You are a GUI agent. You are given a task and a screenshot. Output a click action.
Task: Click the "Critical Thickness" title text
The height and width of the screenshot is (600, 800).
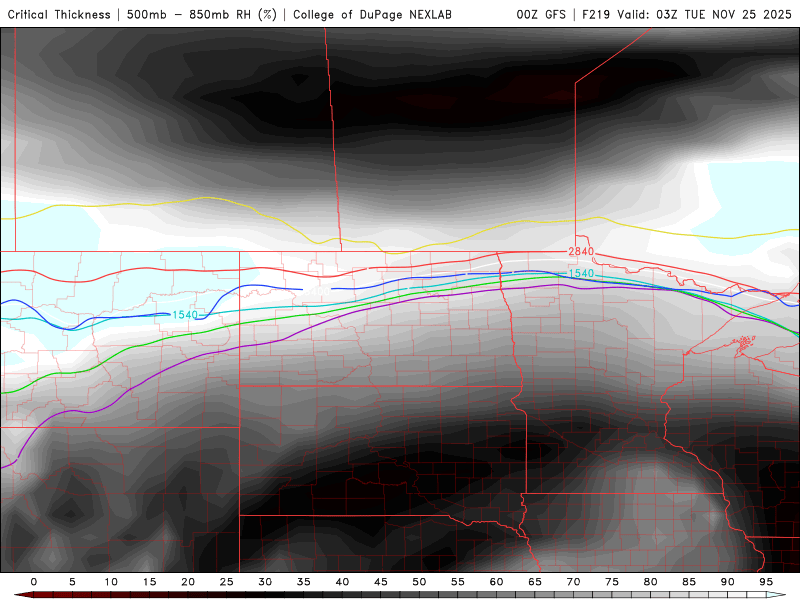tap(59, 15)
